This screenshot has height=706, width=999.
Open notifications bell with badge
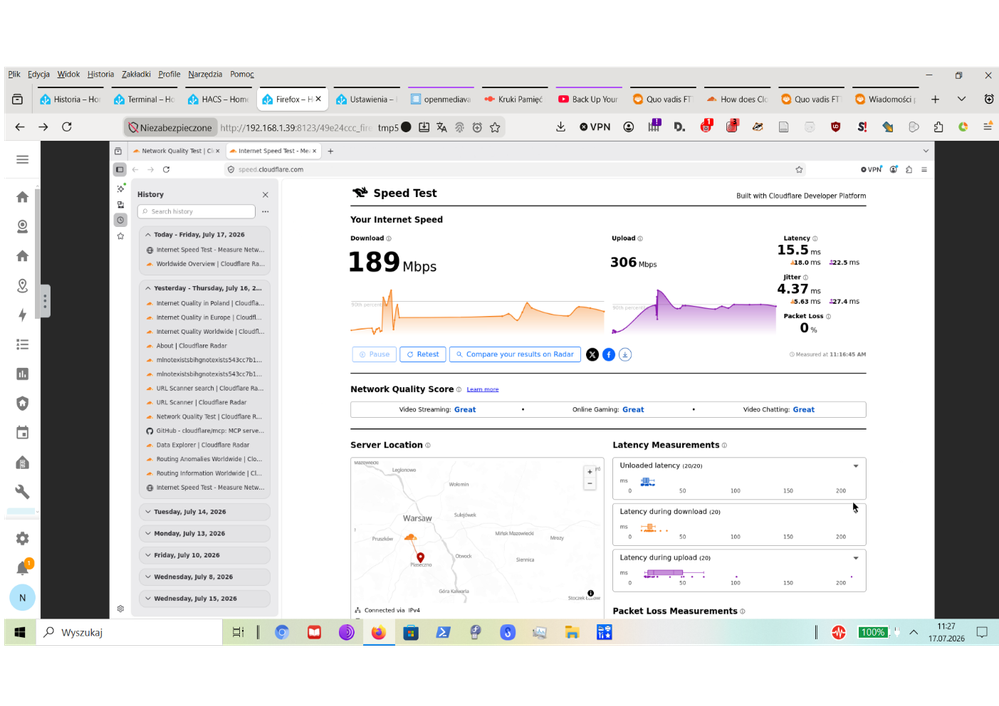point(23,567)
